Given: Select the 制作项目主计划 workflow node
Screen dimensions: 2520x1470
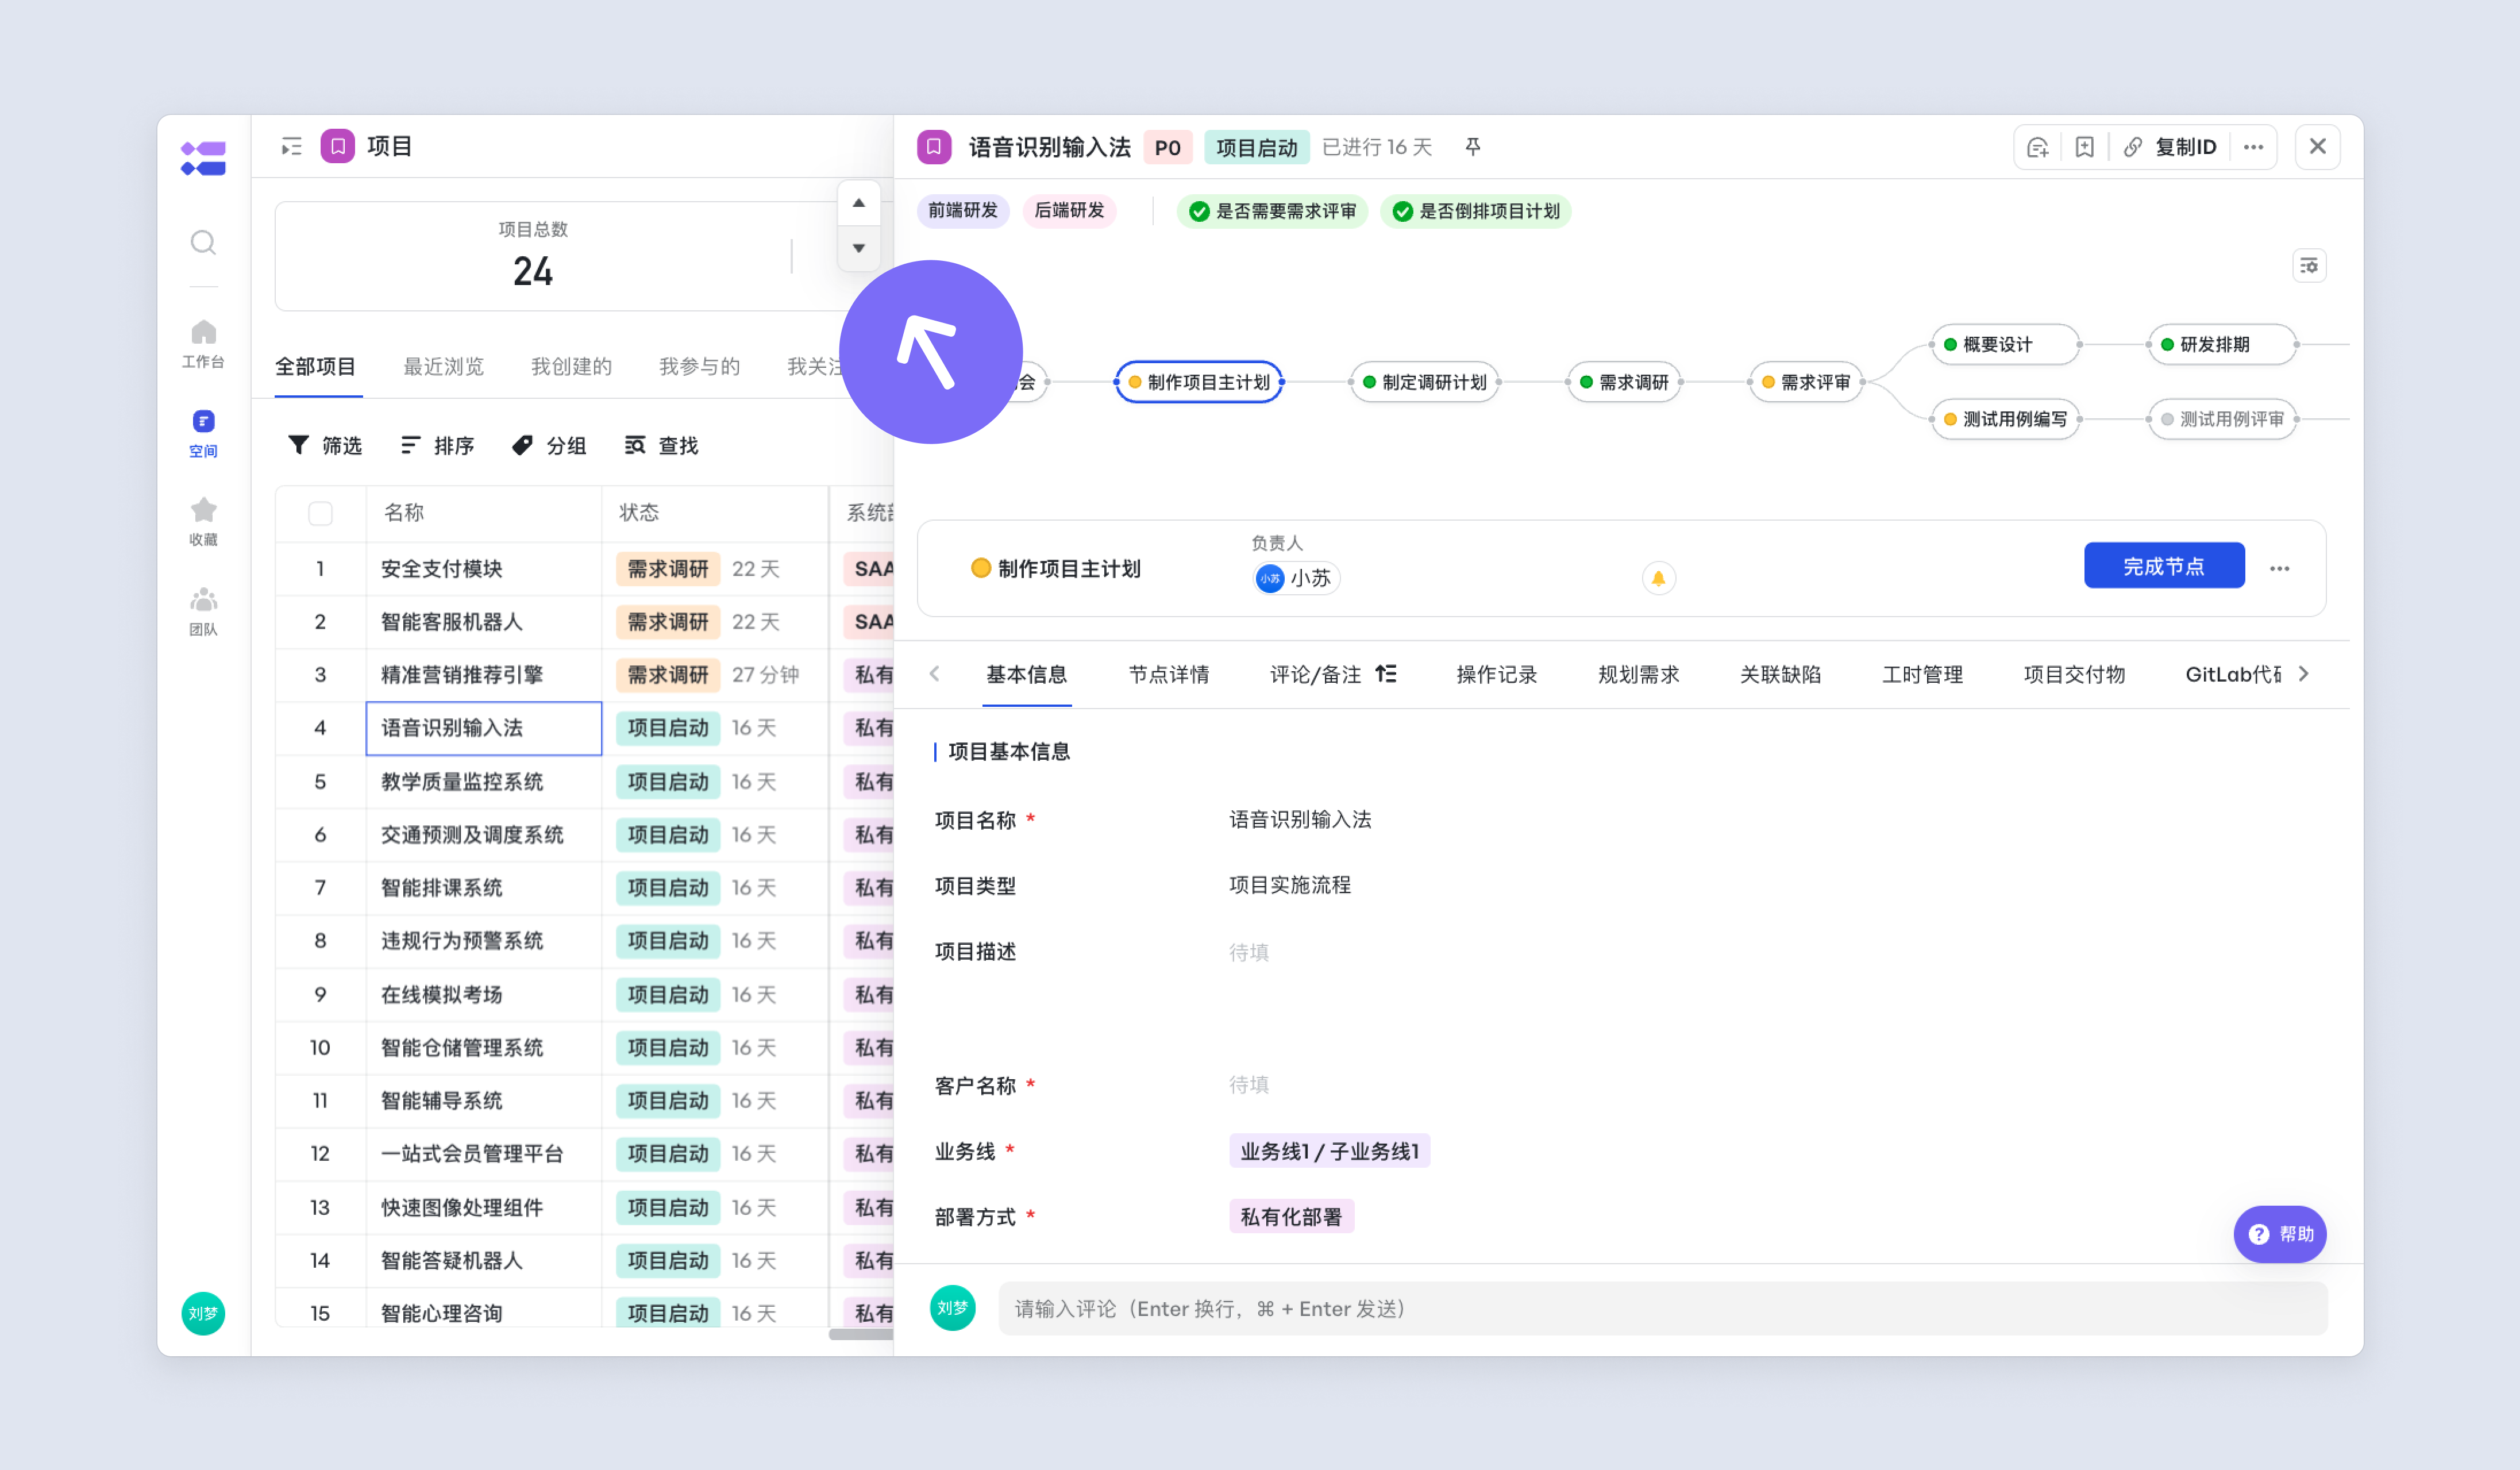Looking at the screenshot, I should 1199,382.
